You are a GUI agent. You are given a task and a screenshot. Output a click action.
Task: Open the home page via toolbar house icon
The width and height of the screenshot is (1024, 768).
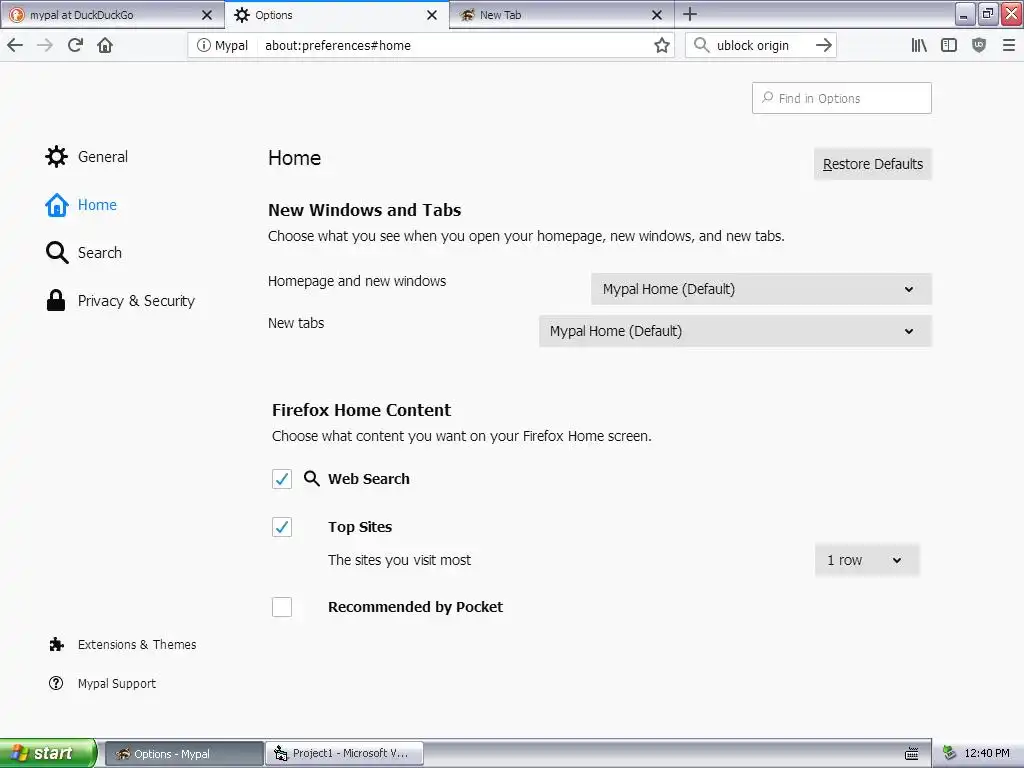coord(105,45)
